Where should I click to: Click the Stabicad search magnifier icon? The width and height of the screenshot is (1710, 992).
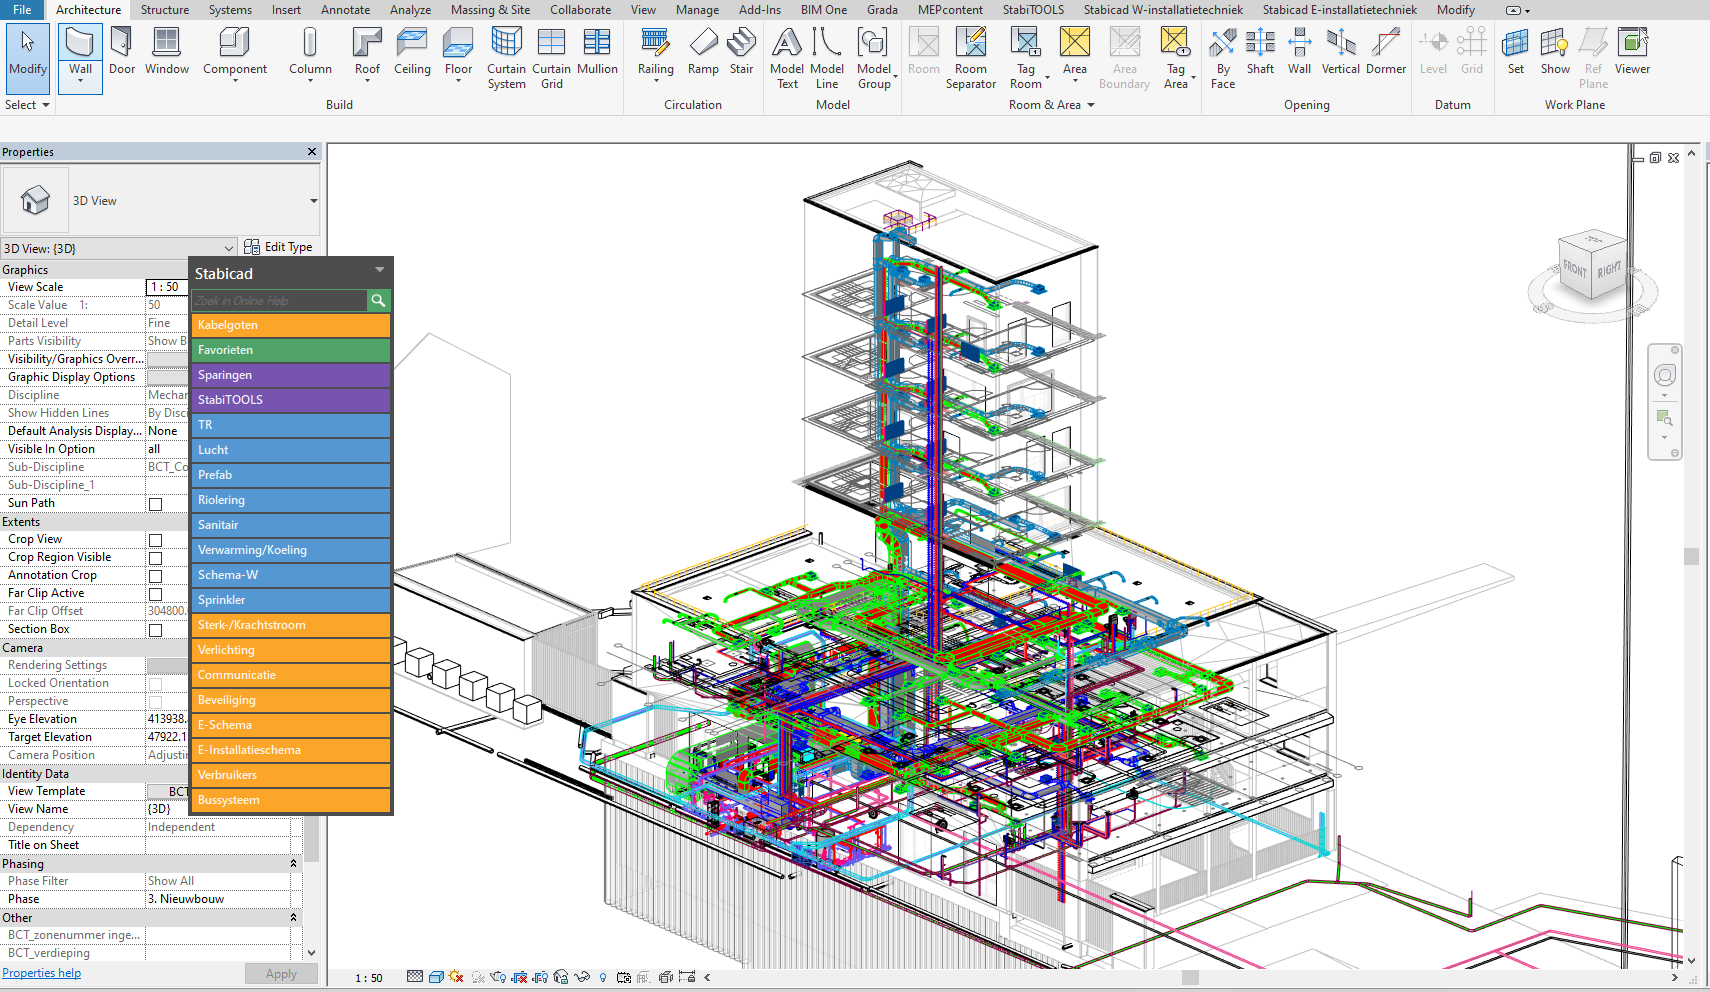(378, 300)
